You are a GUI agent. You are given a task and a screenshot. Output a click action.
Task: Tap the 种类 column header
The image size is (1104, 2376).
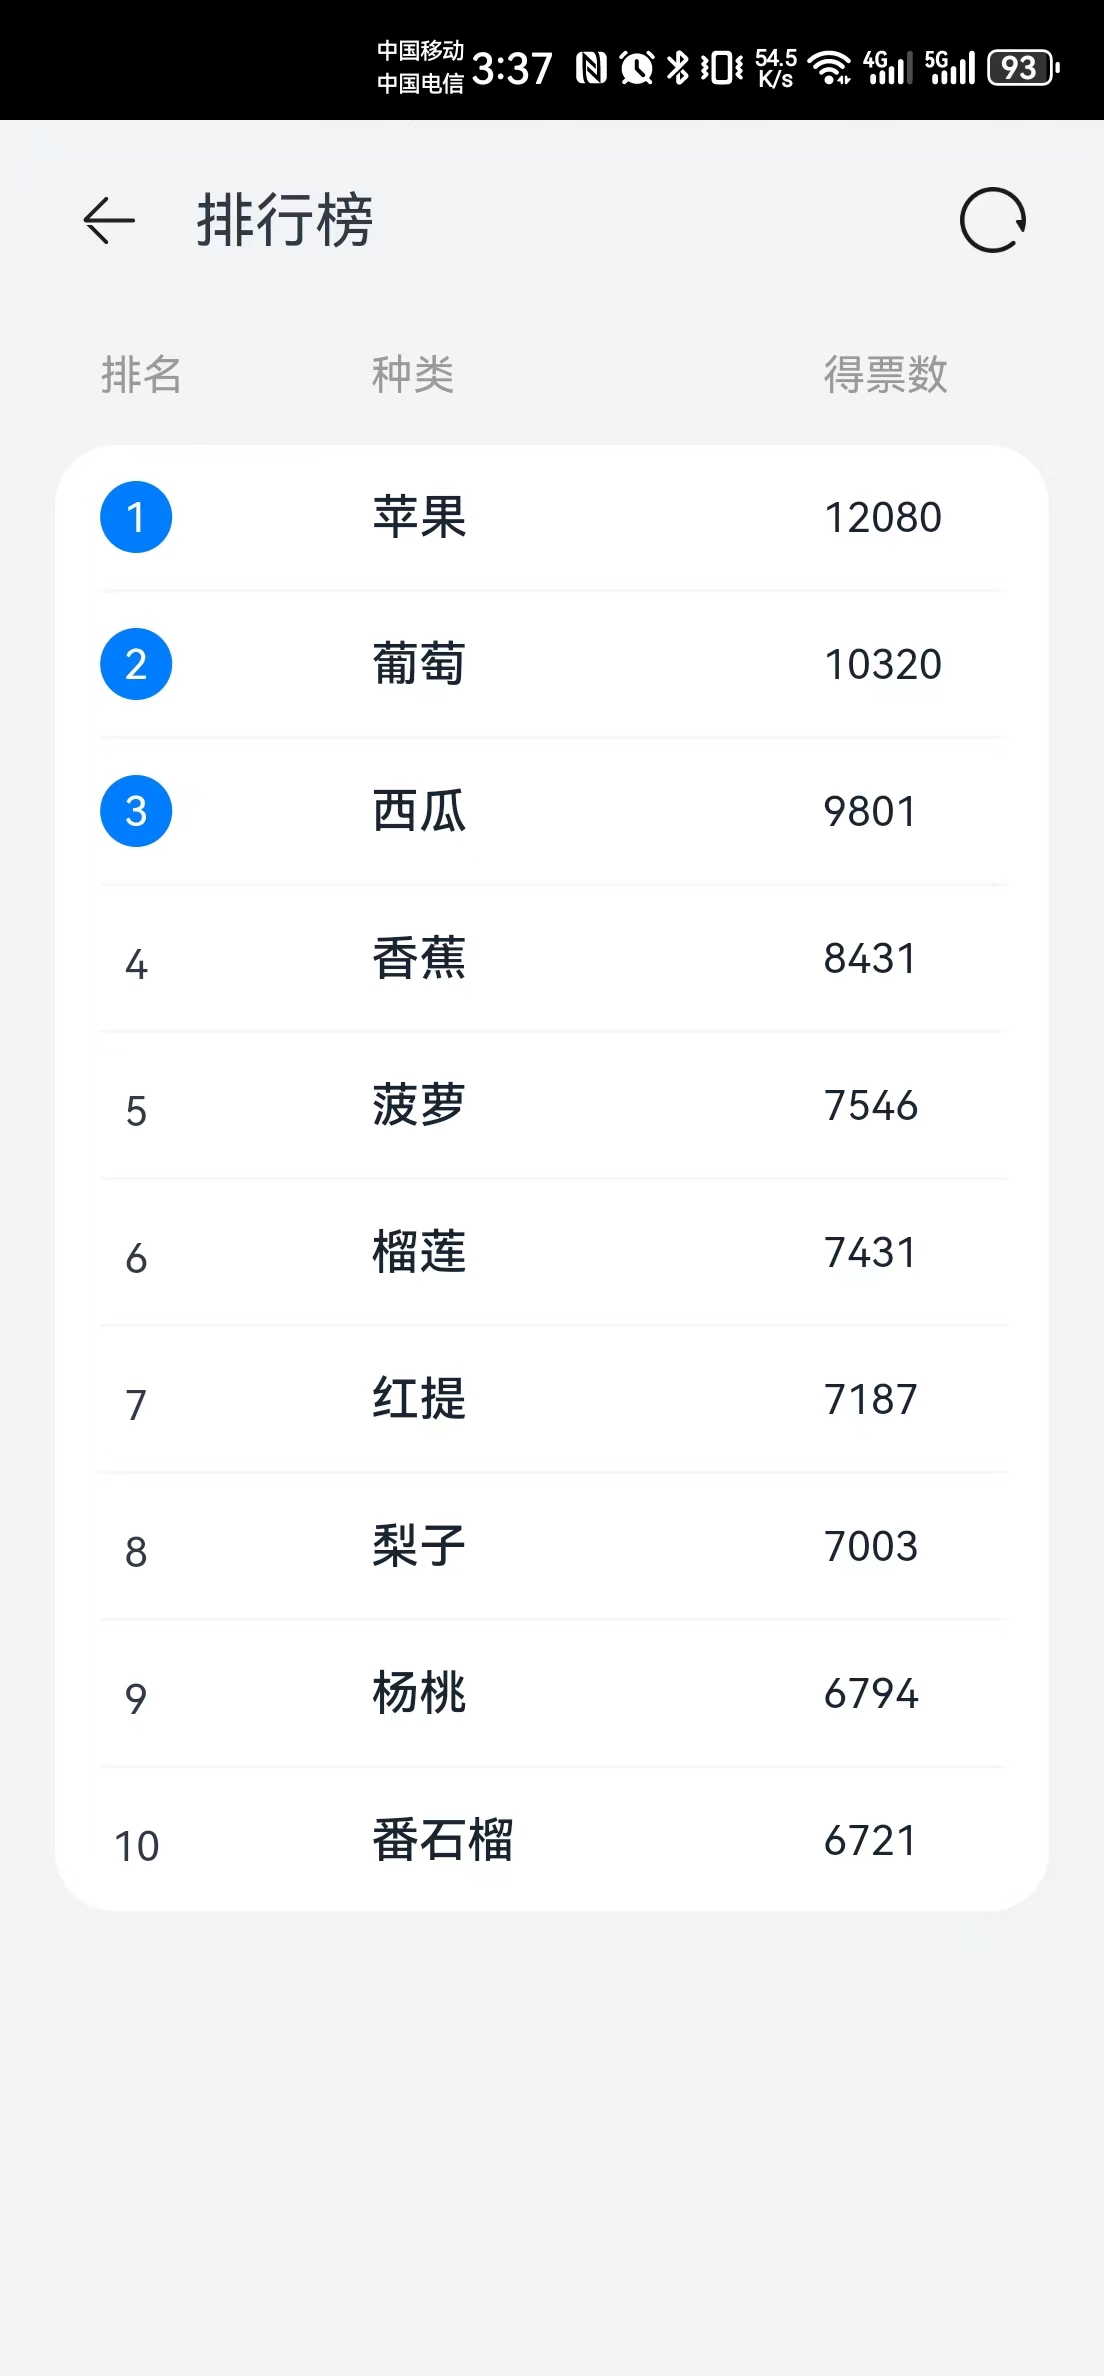click(x=413, y=375)
